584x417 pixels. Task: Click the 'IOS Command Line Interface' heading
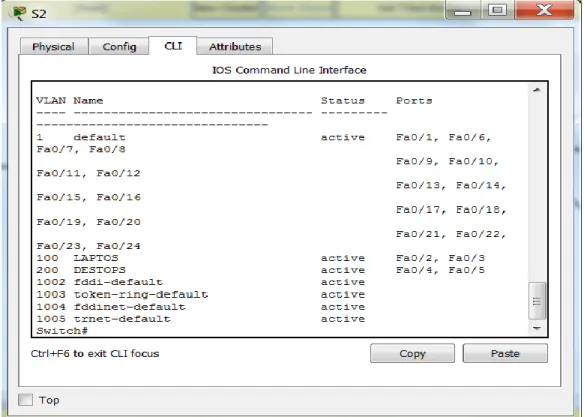pyautogui.click(x=289, y=70)
